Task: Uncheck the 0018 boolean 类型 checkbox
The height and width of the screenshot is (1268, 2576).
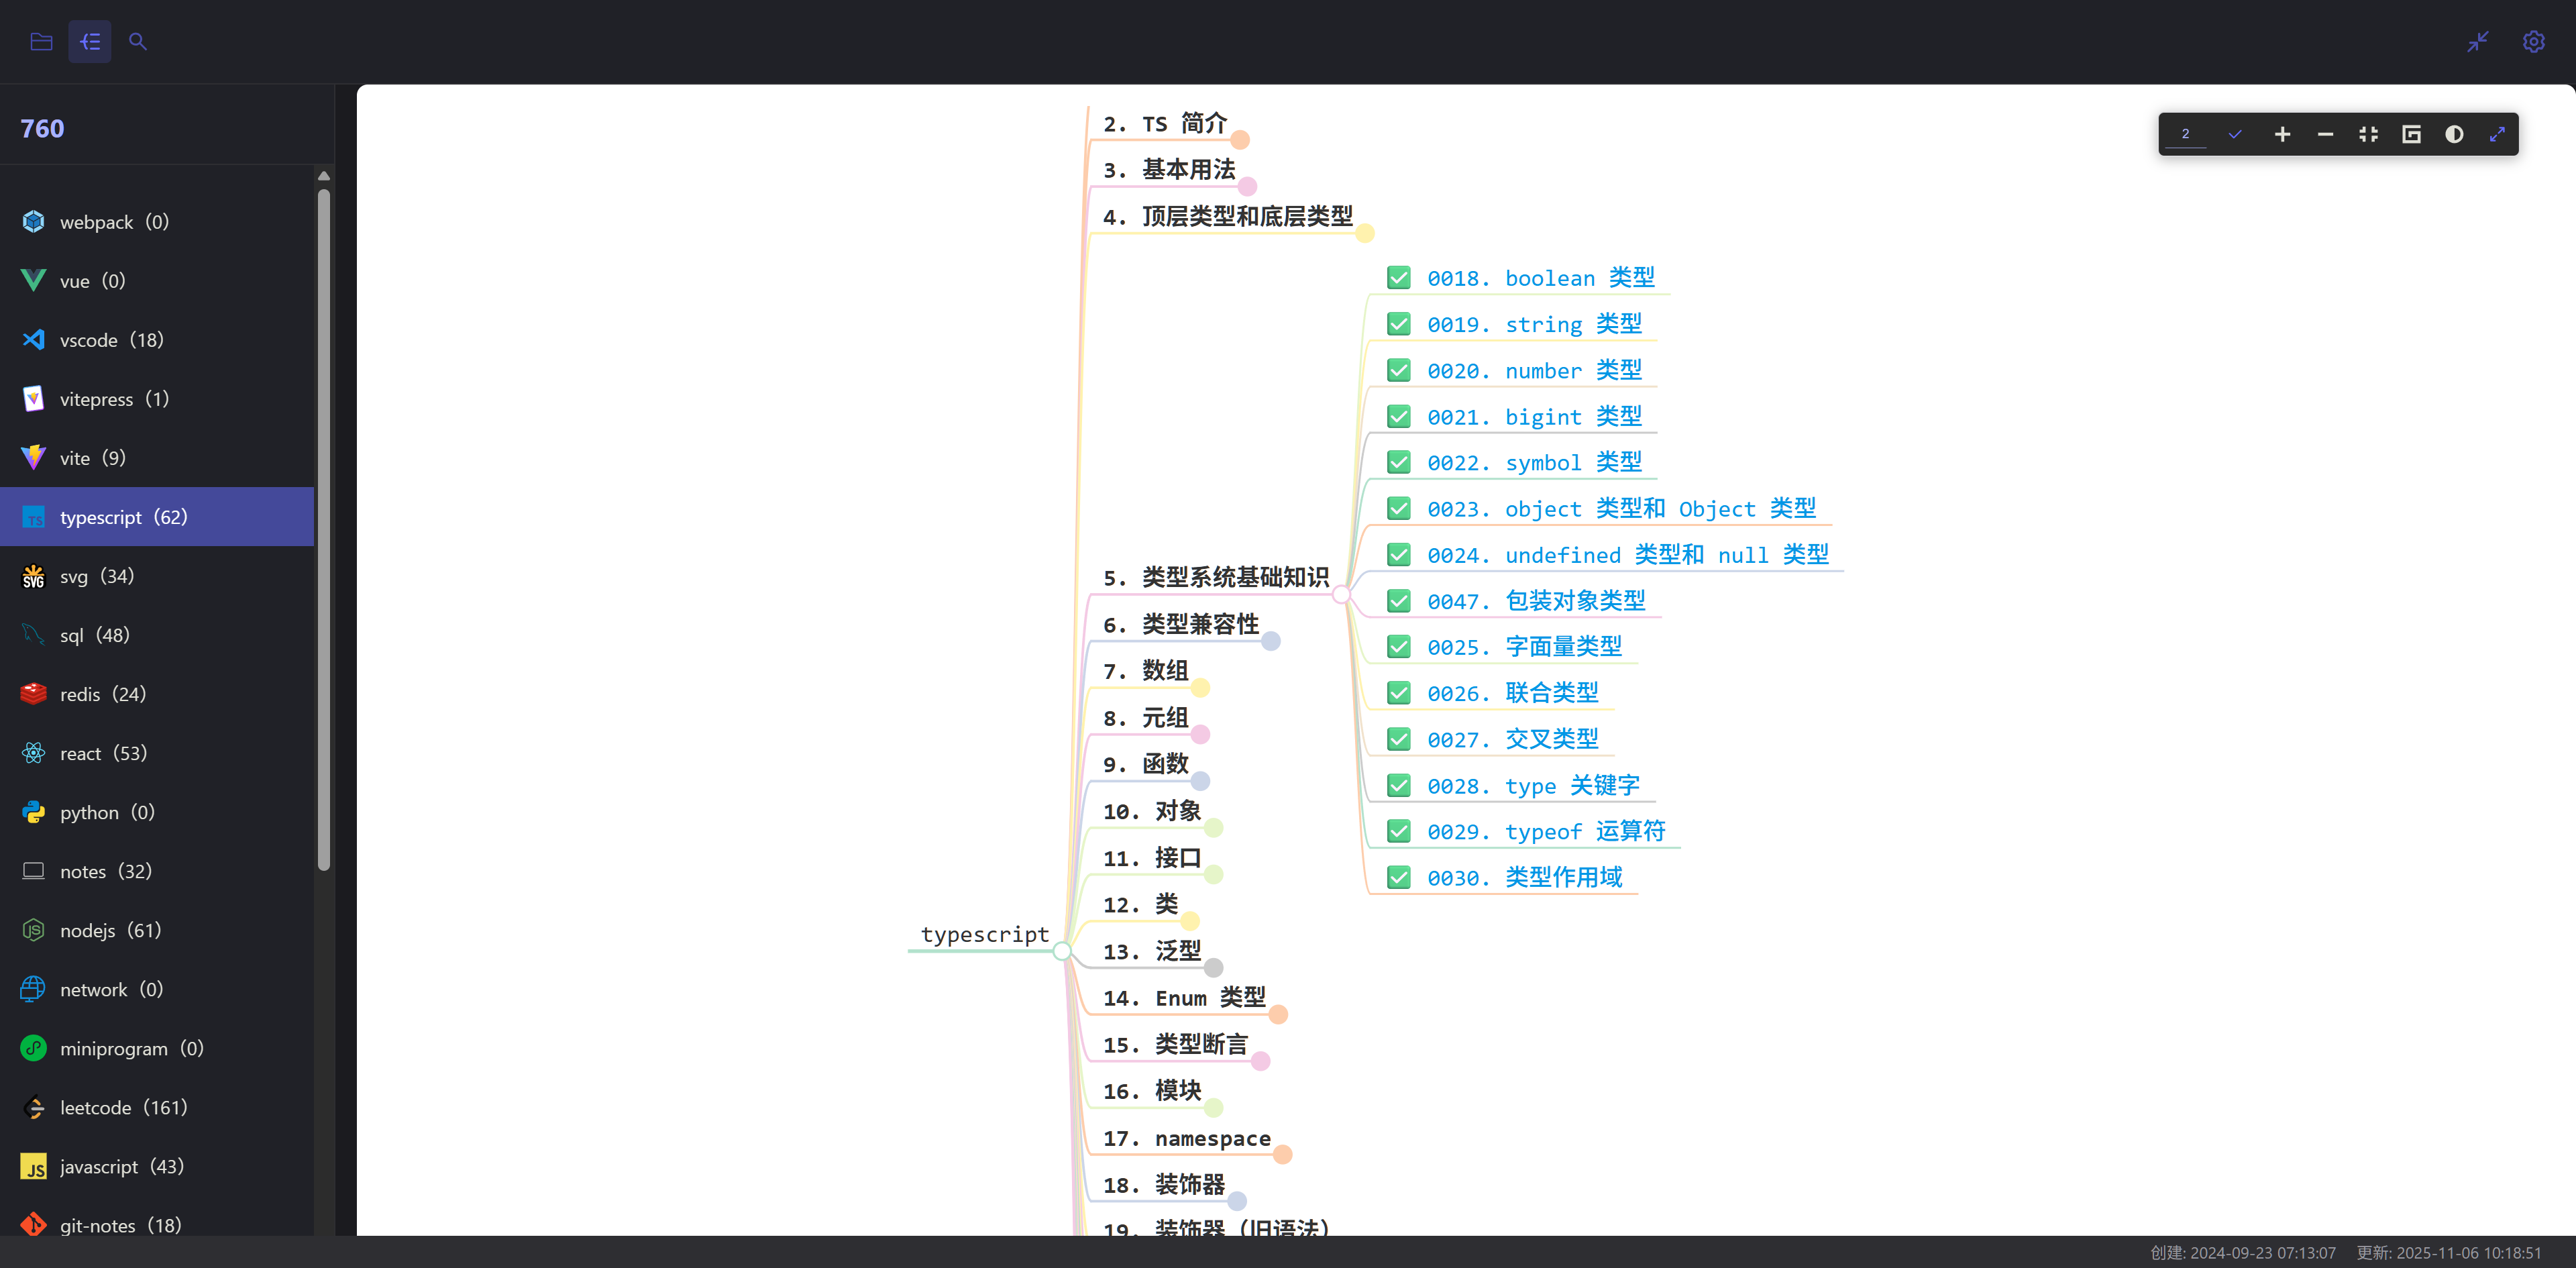Action: tap(1399, 278)
